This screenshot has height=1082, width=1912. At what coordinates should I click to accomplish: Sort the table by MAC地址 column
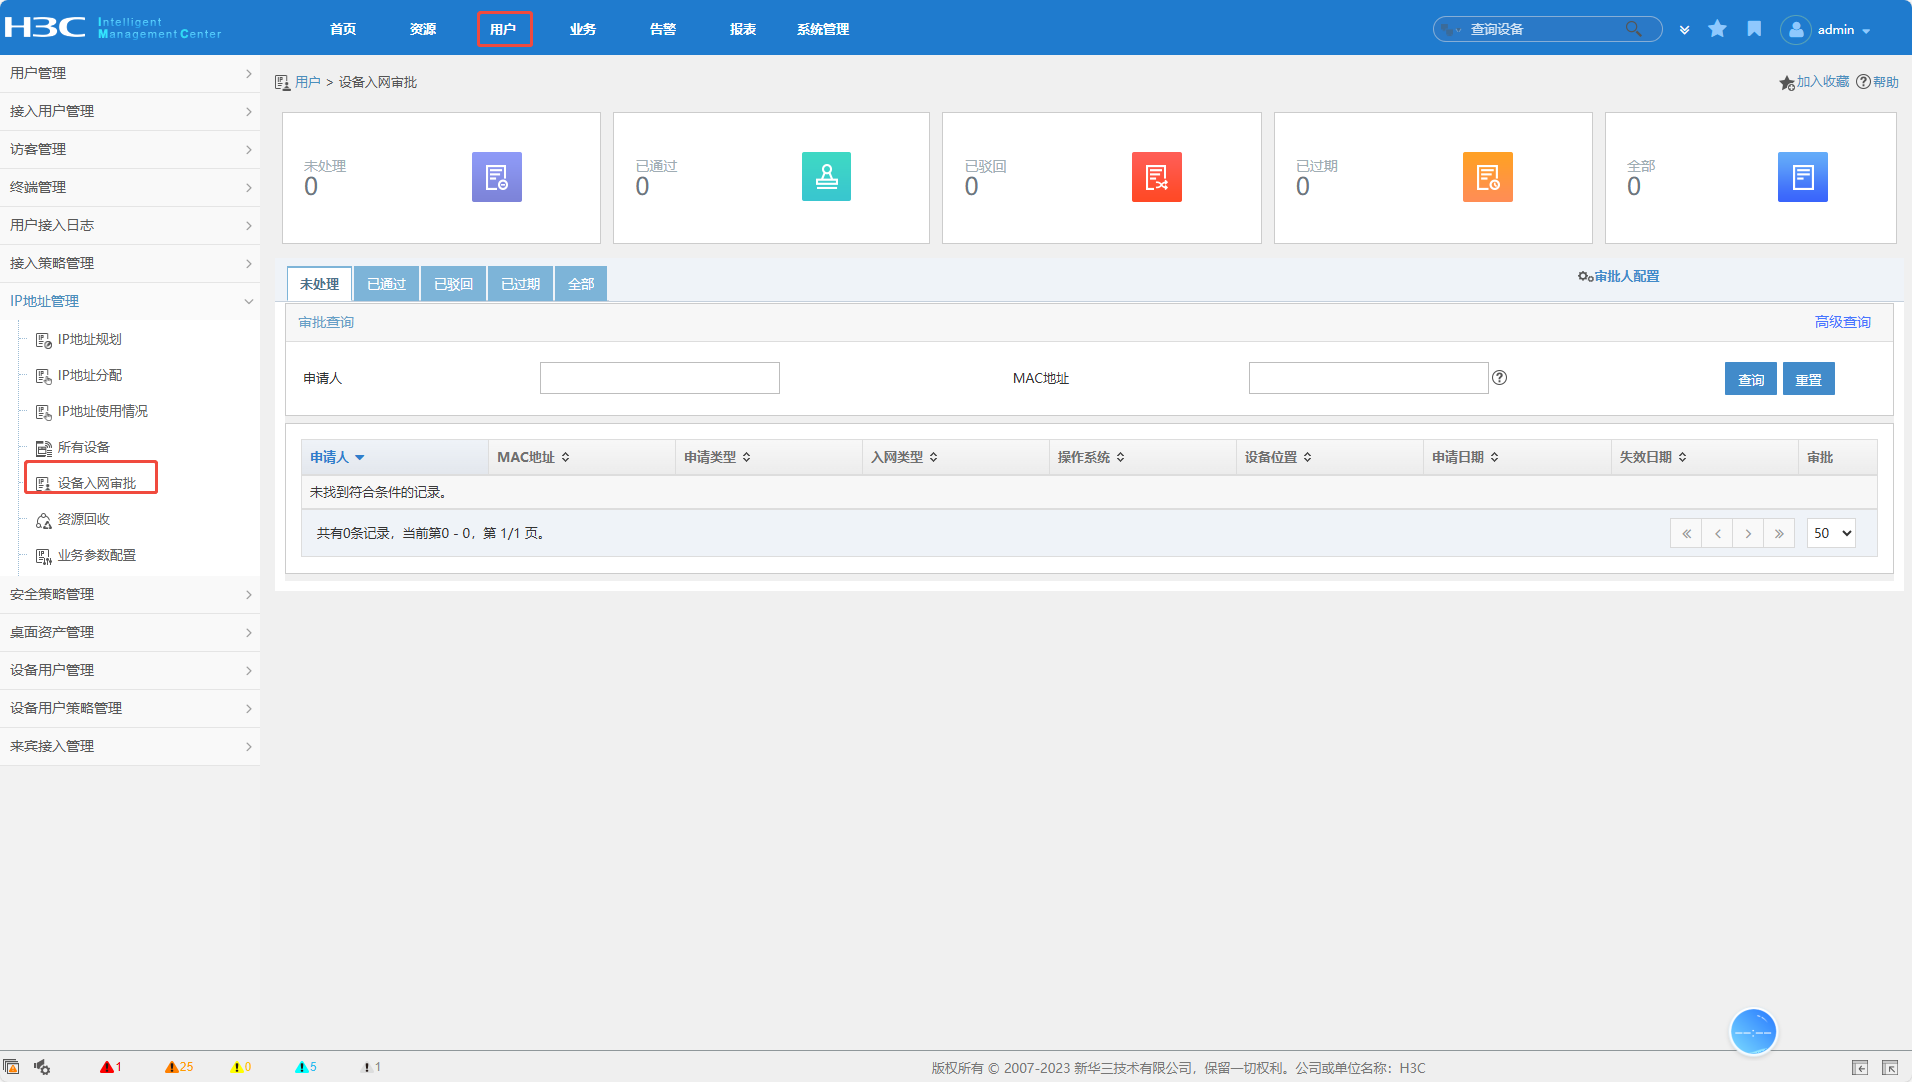pos(534,457)
